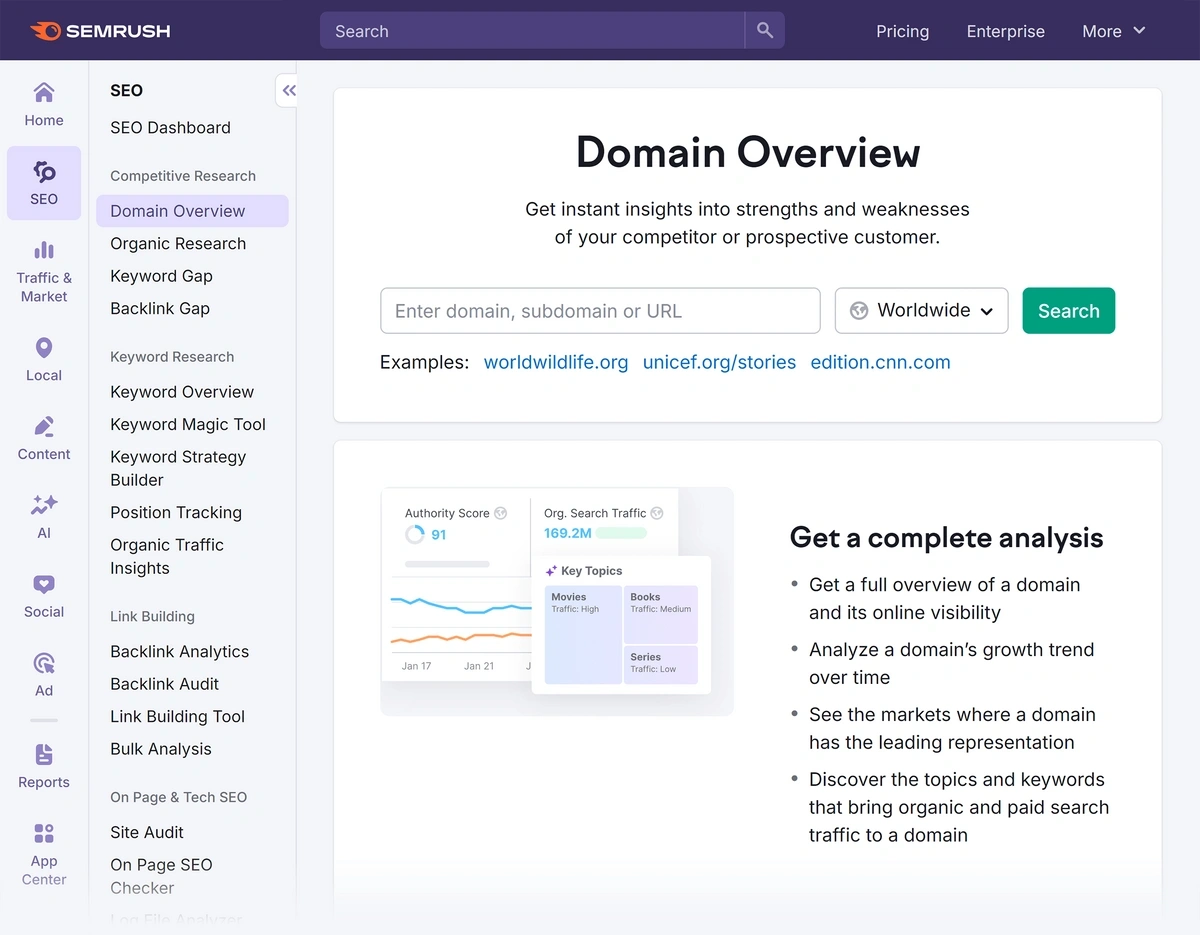
Task: Open Keyword Magic Tool
Action: pyautogui.click(x=188, y=424)
